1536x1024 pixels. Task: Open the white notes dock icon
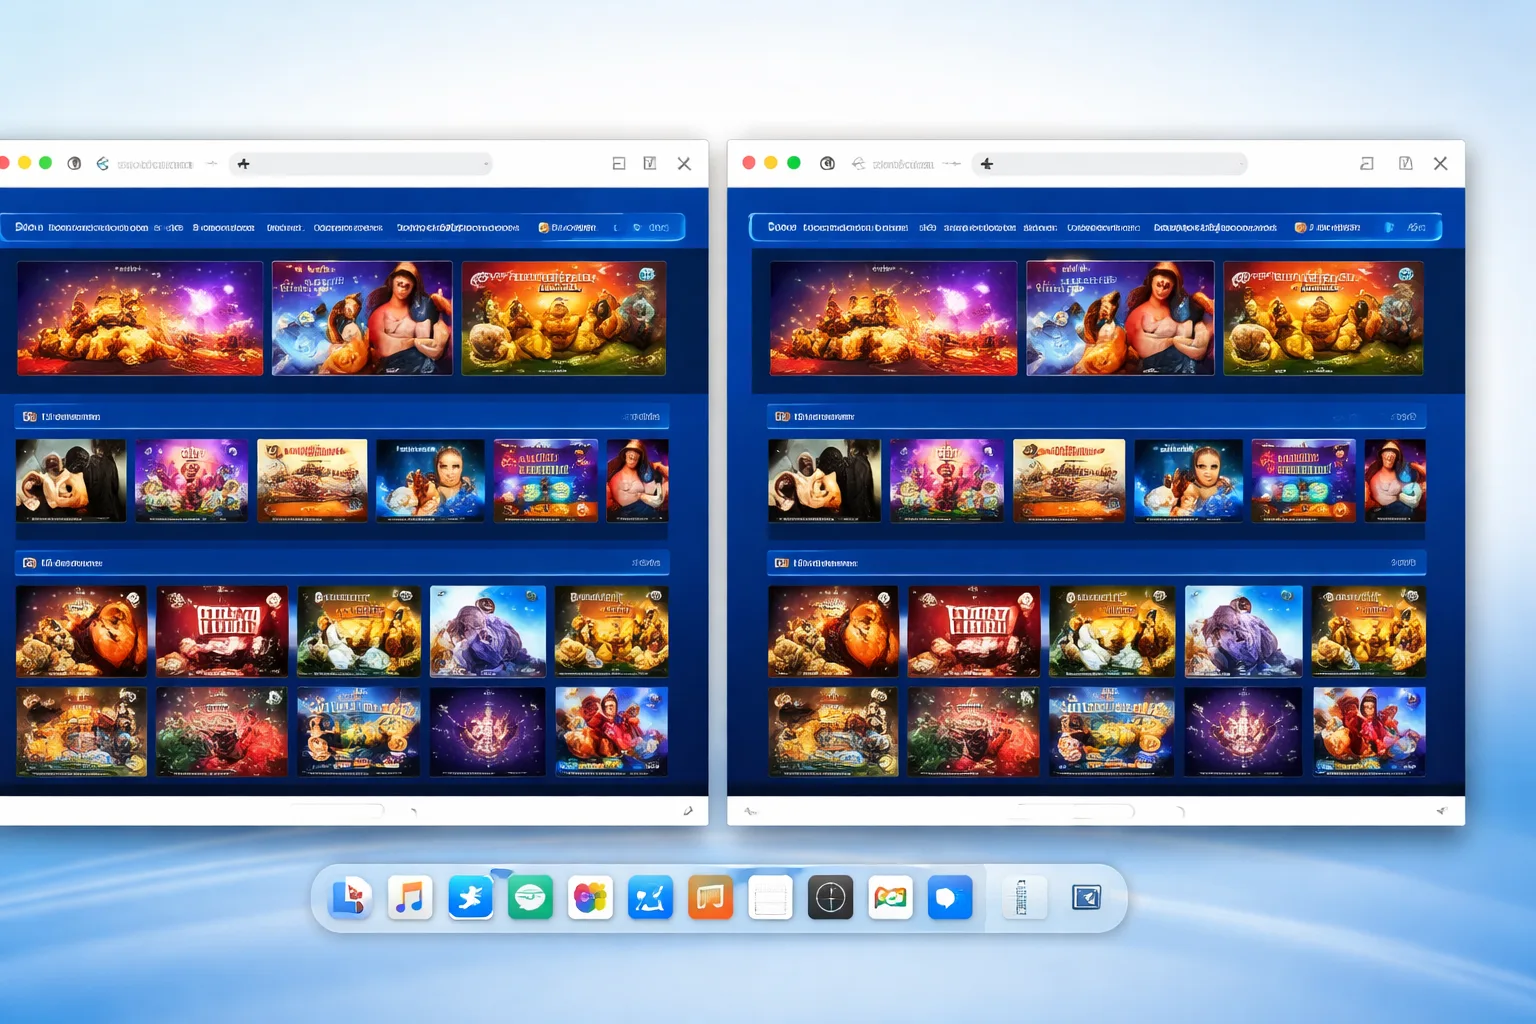coord(770,898)
